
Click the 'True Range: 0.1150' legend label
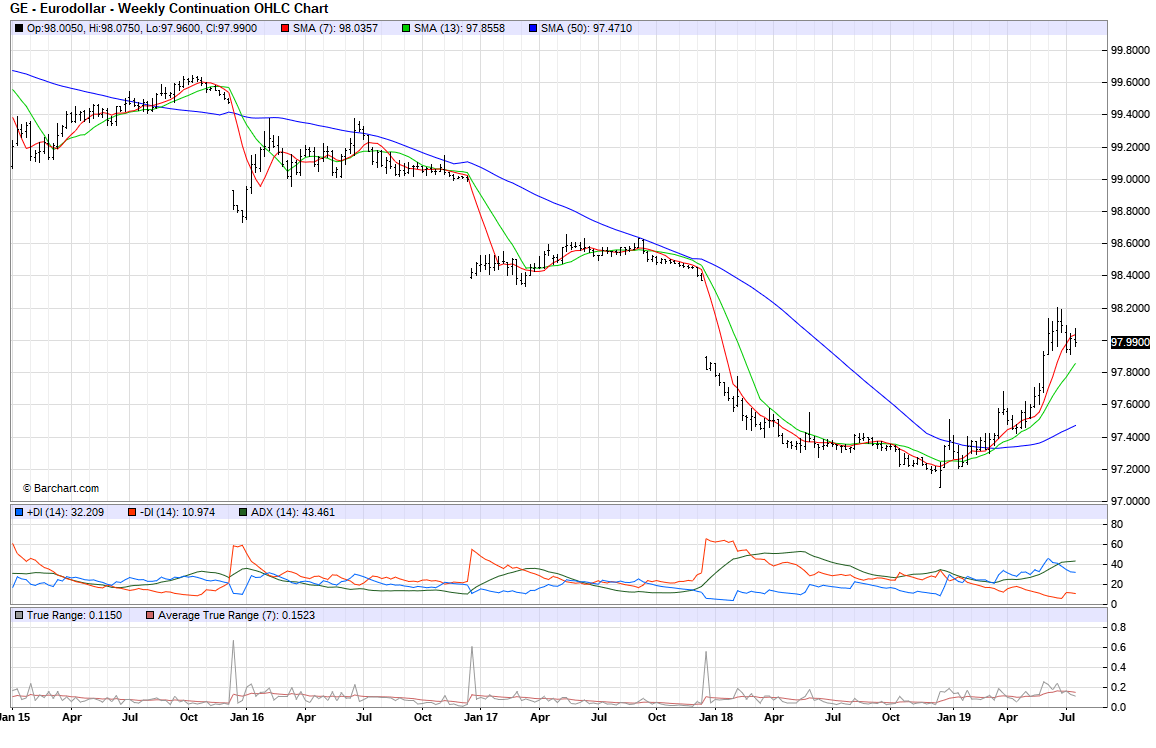click(x=74, y=615)
